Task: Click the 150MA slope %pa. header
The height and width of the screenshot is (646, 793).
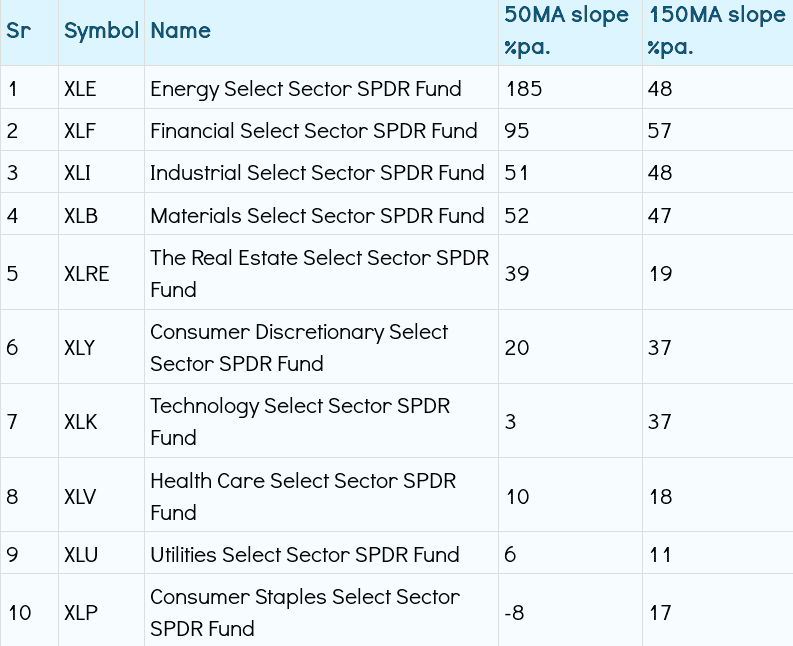Action: point(716,31)
